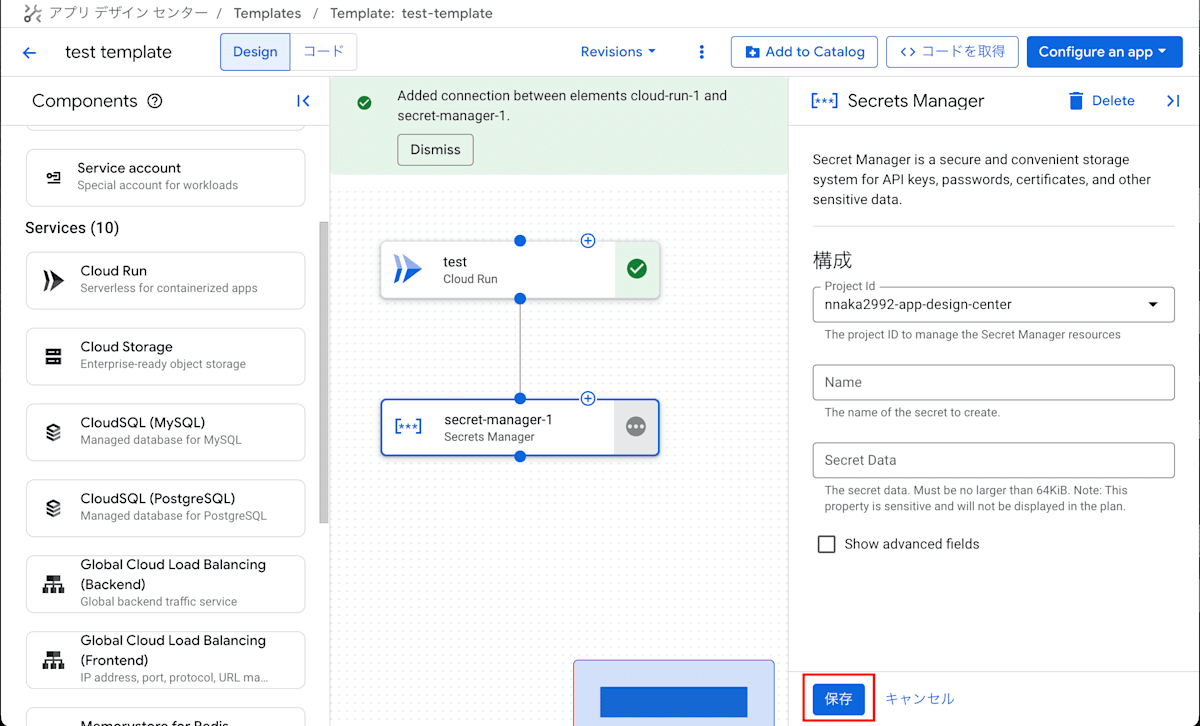The image size is (1200, 726).
Task: Click the pending status dots on secret-manager-1
Action: pyautogui.click(x=636, y=427)
